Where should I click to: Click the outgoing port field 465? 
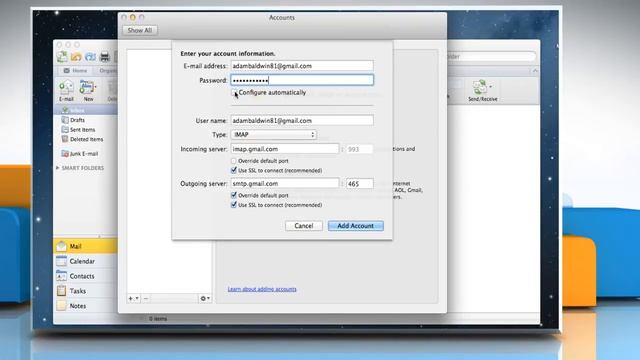(360, 184)
